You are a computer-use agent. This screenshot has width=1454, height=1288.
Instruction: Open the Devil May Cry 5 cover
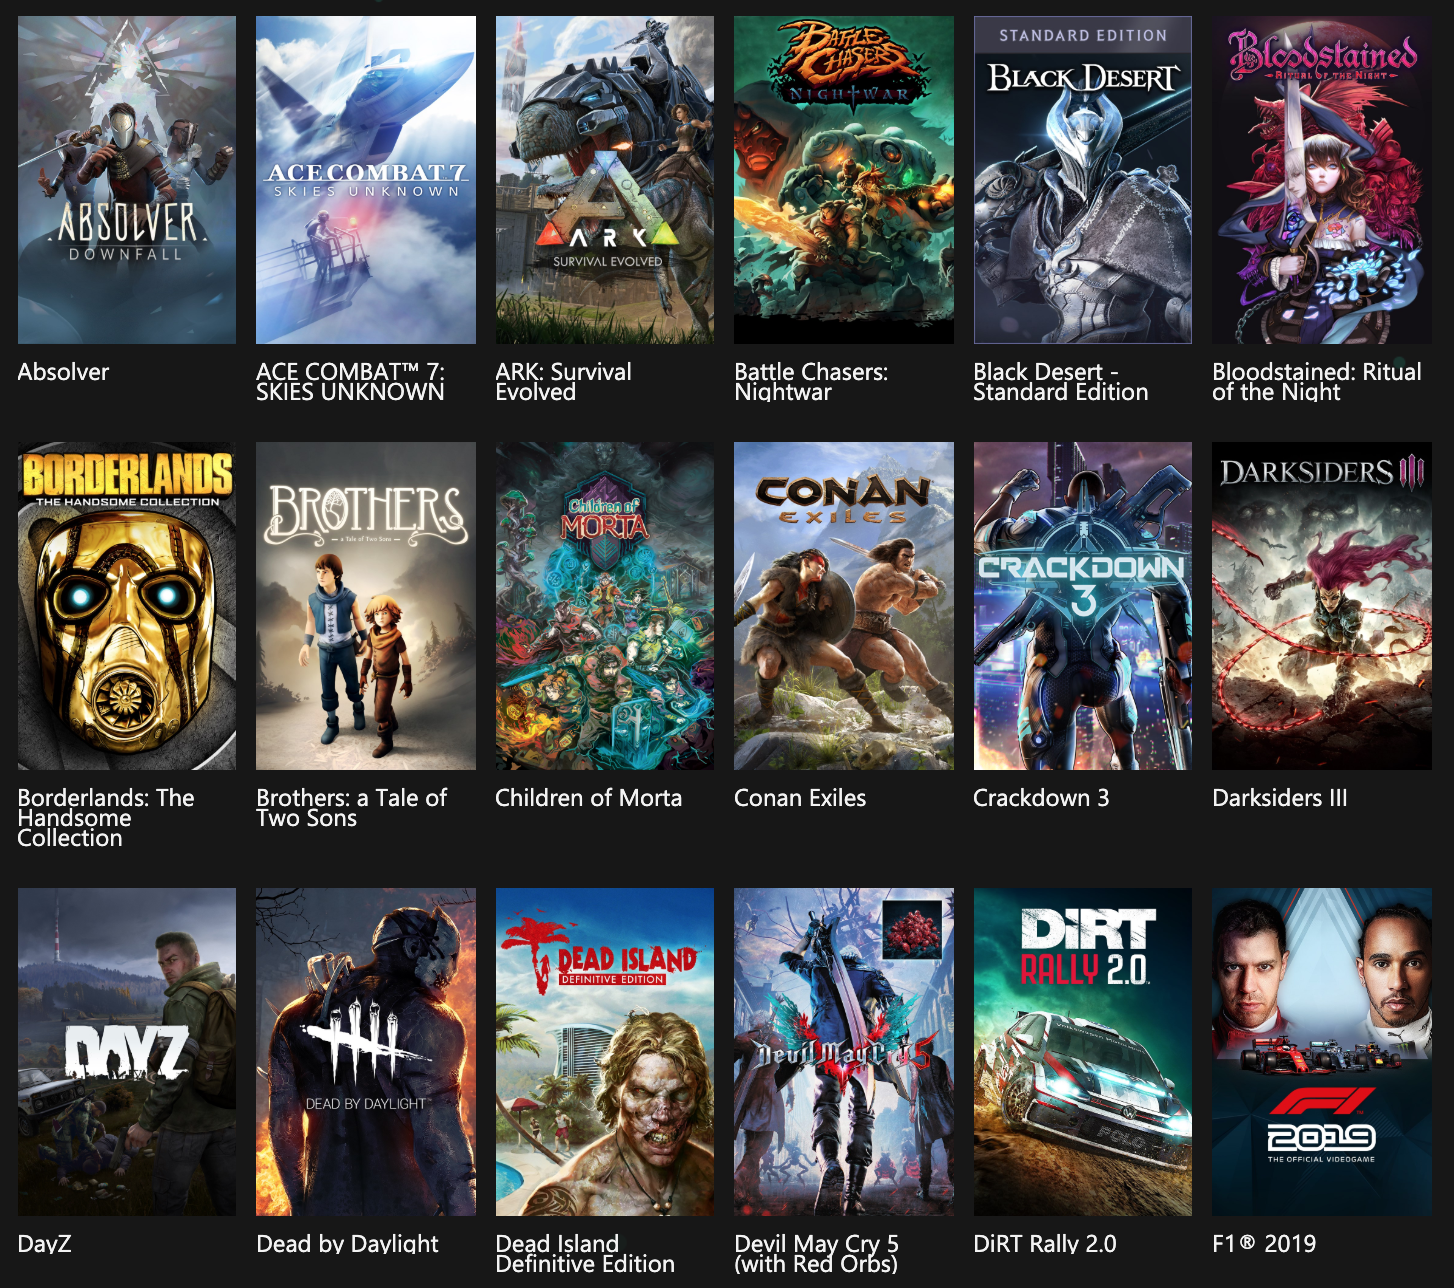(844, 1052)
